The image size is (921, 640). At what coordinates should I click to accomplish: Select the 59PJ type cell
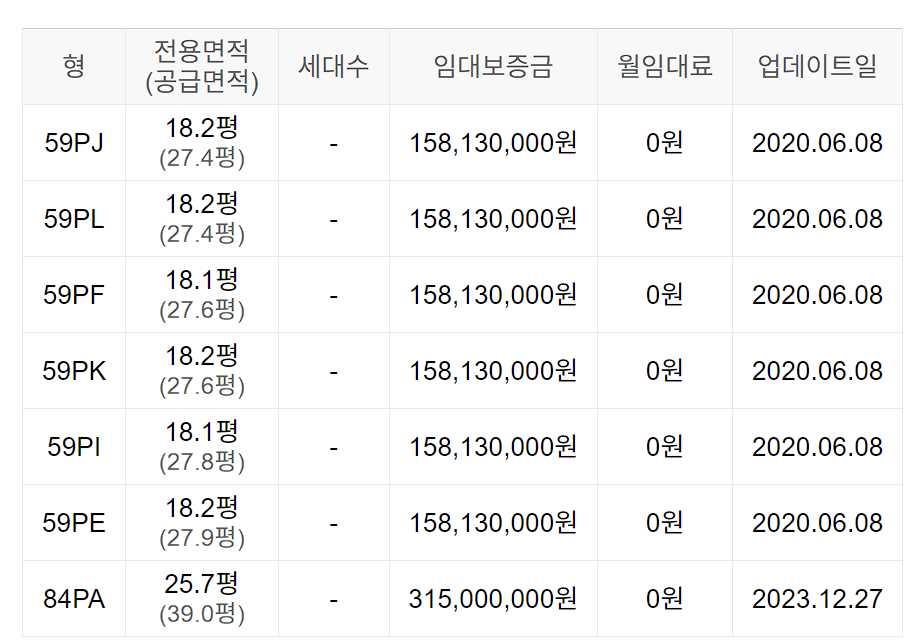[x=74, y=143]
